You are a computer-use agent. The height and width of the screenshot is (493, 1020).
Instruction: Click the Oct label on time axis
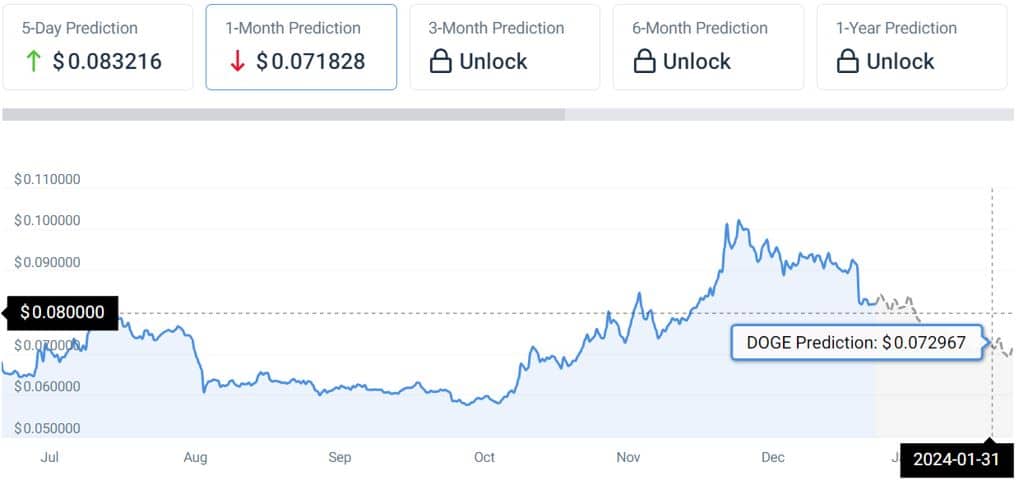point(484,458)
